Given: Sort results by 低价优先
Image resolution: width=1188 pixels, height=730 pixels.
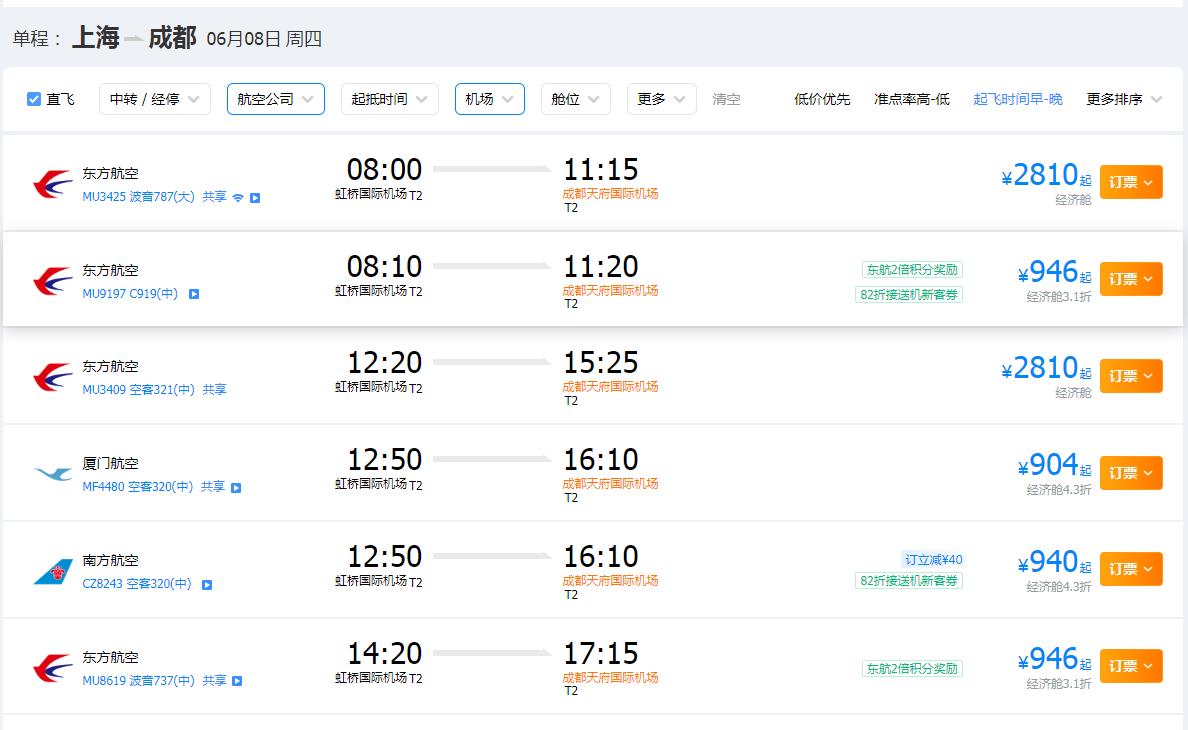Looking at the screenshot, I should pos(822,99).
